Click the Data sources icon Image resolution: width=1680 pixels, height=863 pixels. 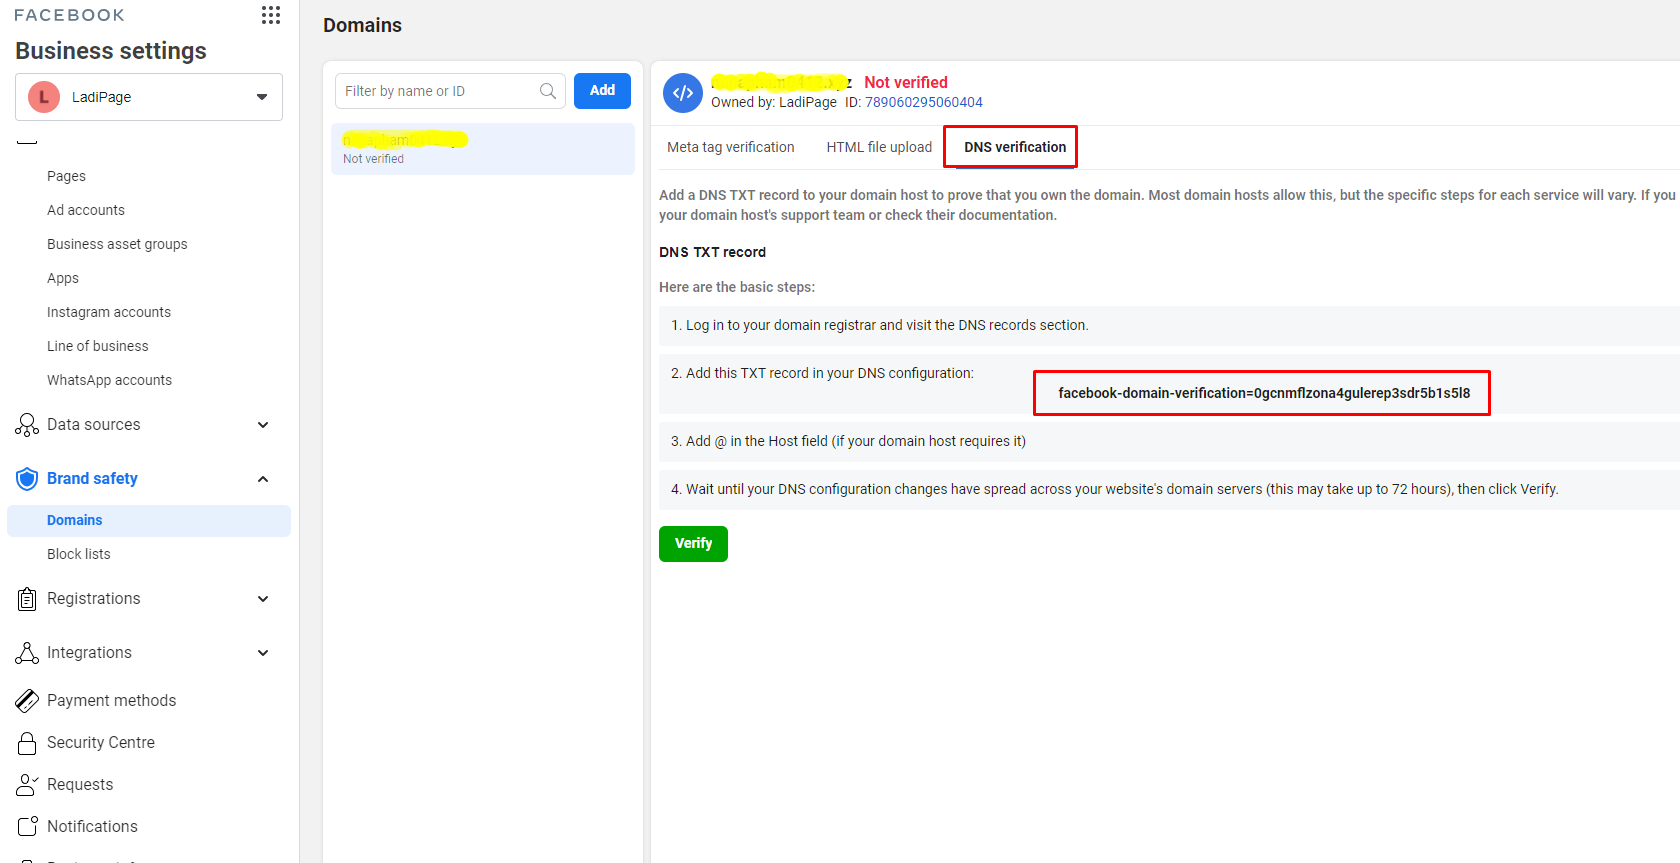pyautogui.click(x=27, y=425)
